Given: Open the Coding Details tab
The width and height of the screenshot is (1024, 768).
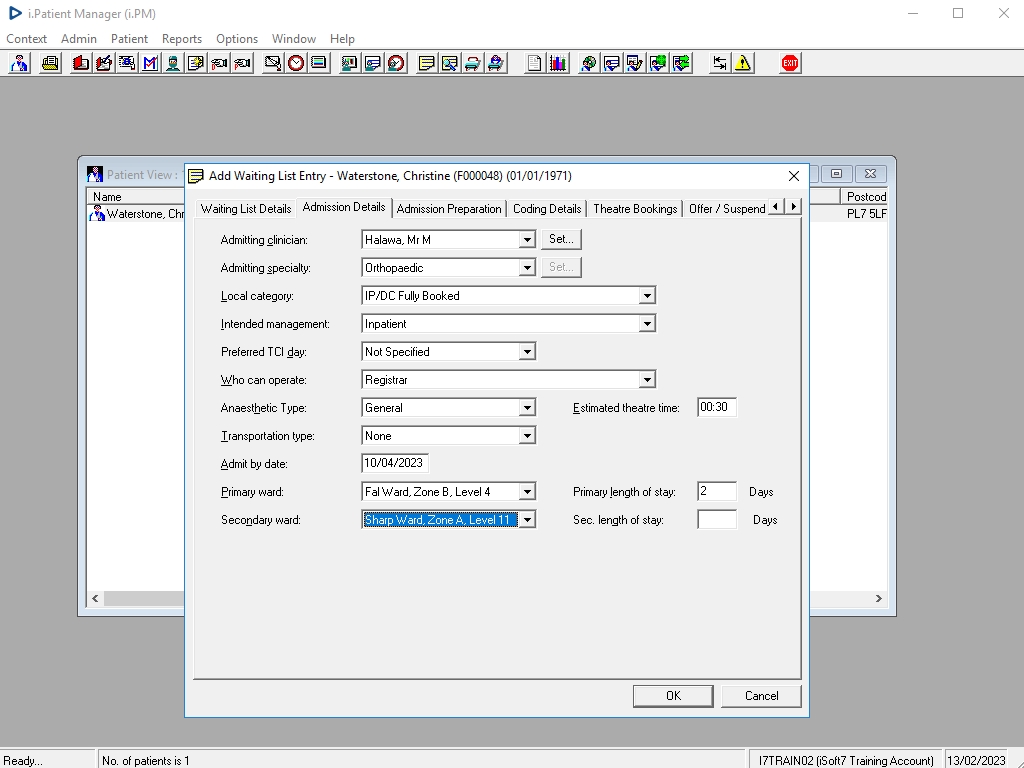Looking at the screenshot, I should pyautogui.click(x=547, y=209).
